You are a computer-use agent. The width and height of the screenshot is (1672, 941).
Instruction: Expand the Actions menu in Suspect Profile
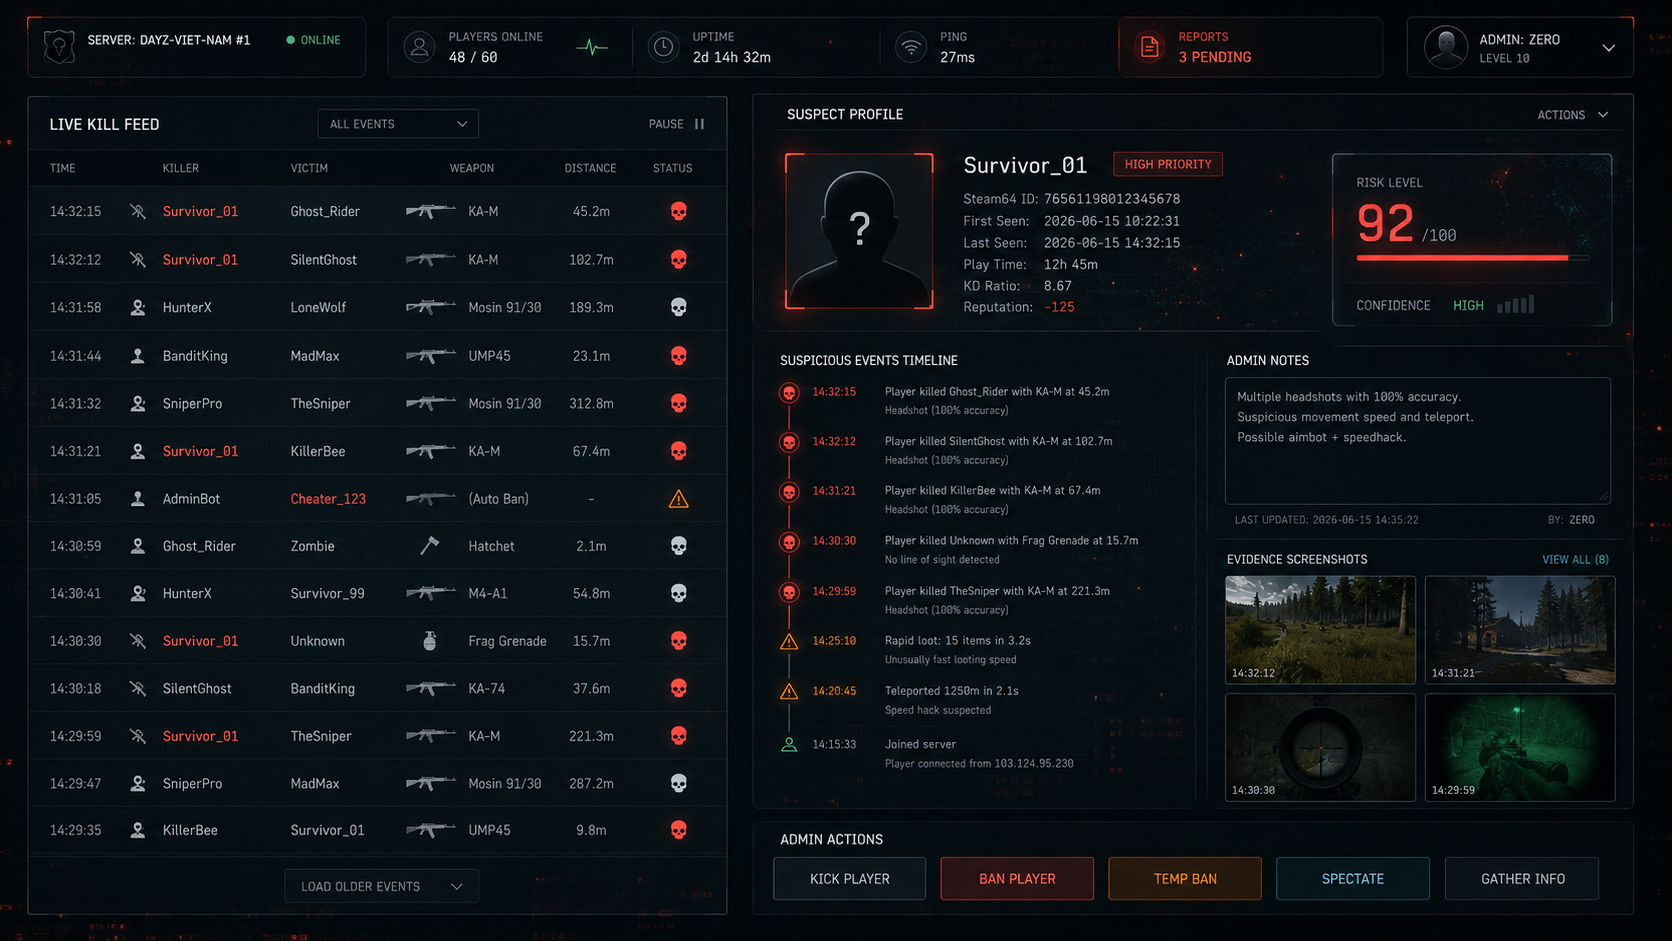1573,115
